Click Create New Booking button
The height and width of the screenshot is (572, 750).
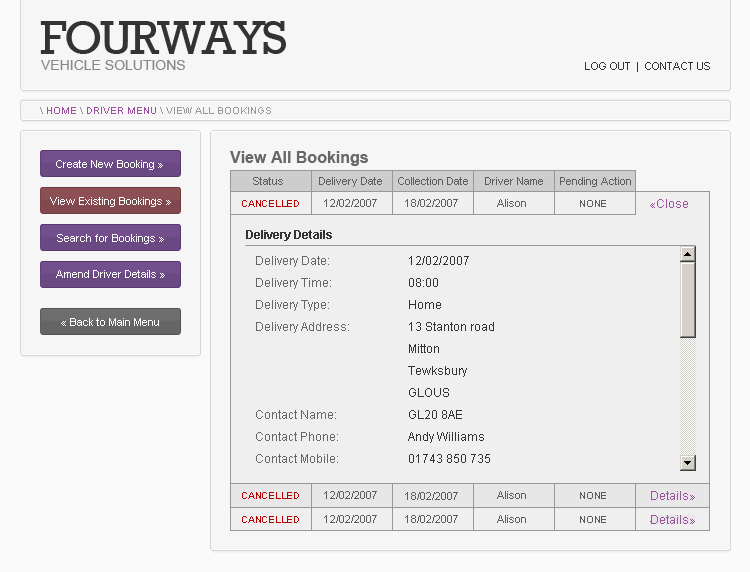click(110, 164)
